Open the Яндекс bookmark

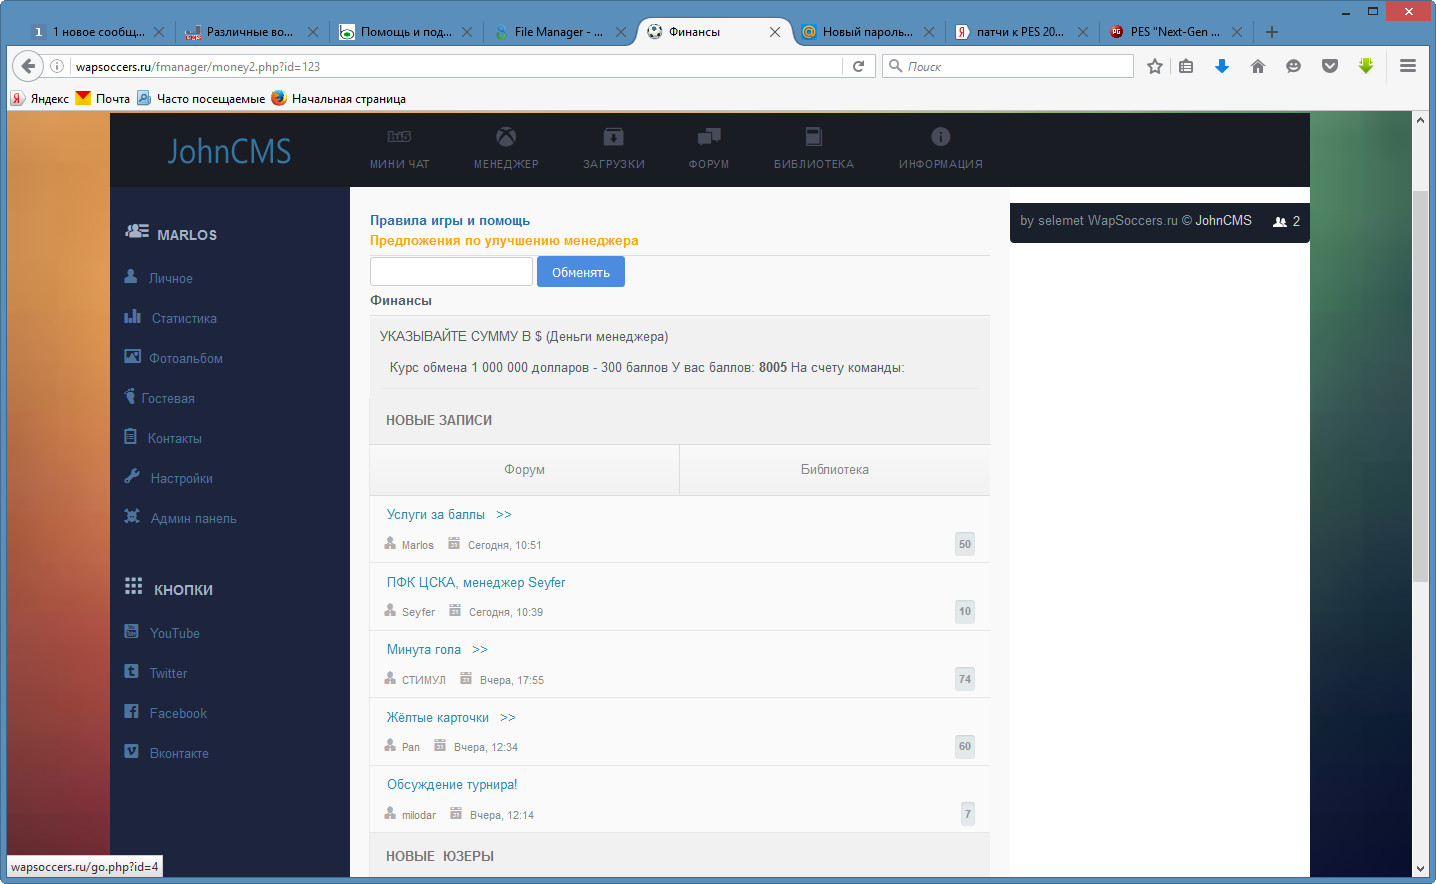[40, 98]
